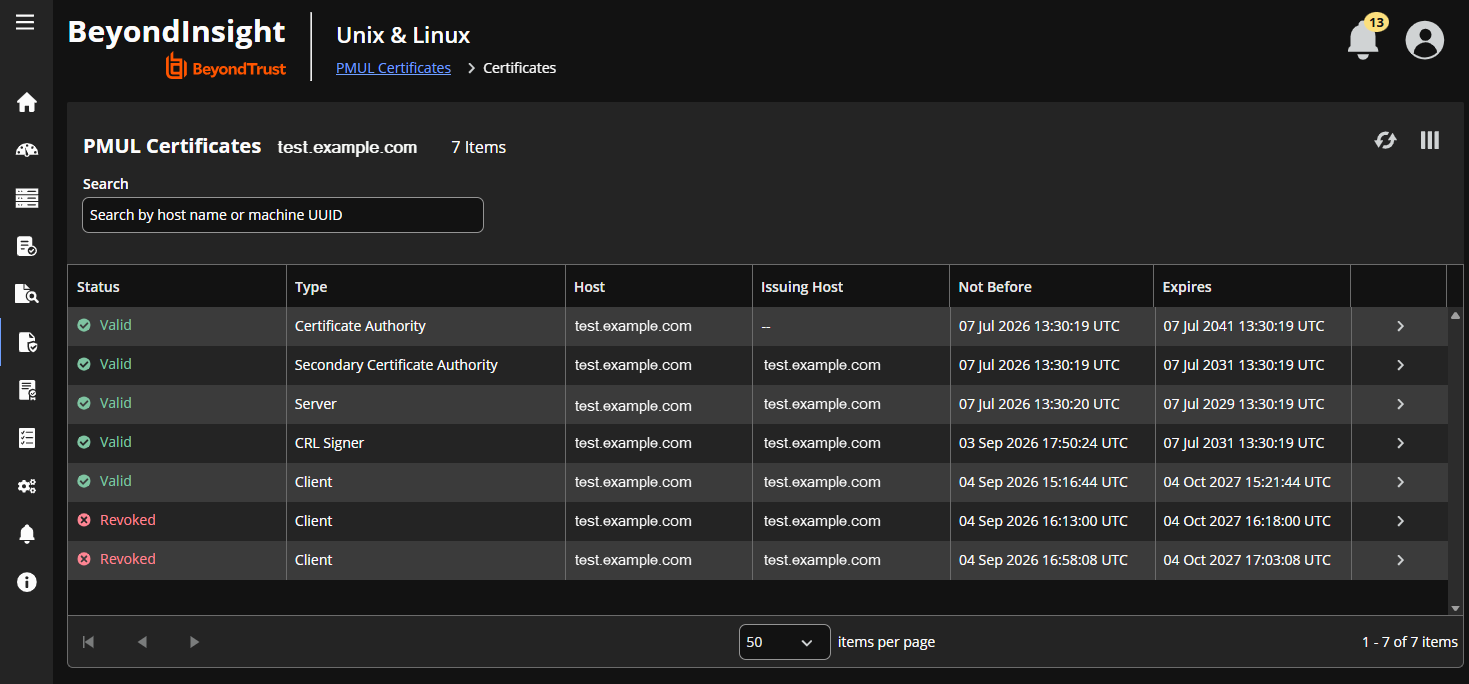The image size is (1469, 684).
Task: Open the document search sidebar icon
Action: click(27, 294)
